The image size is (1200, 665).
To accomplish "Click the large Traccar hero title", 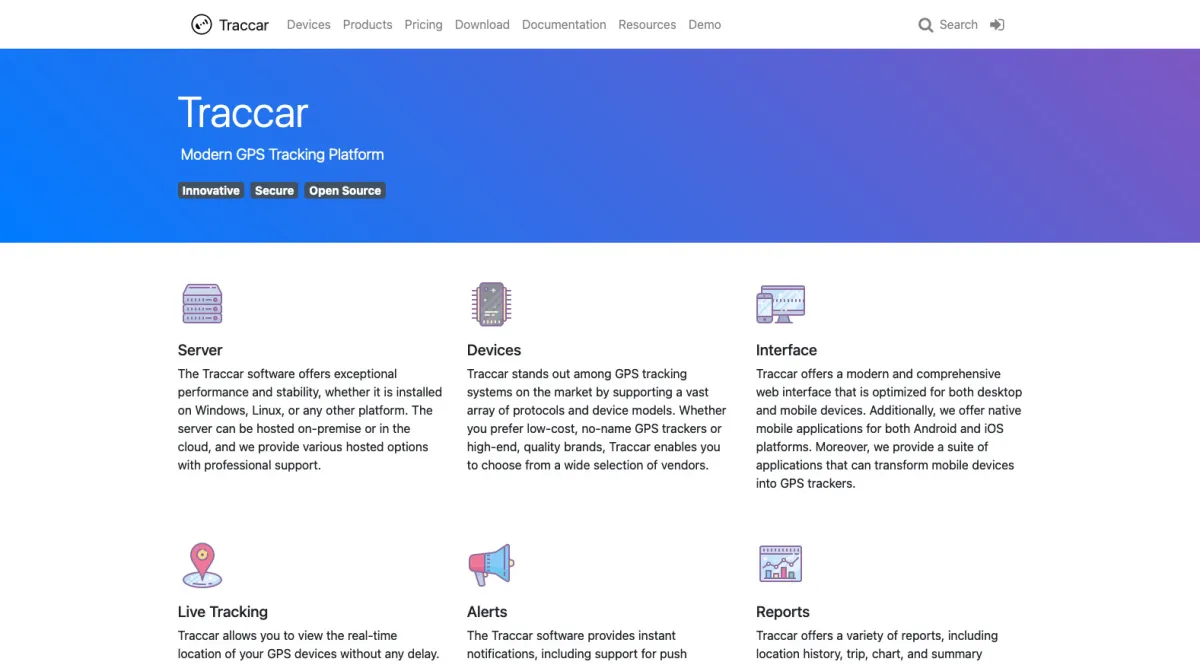I will [x=243, y=112].
